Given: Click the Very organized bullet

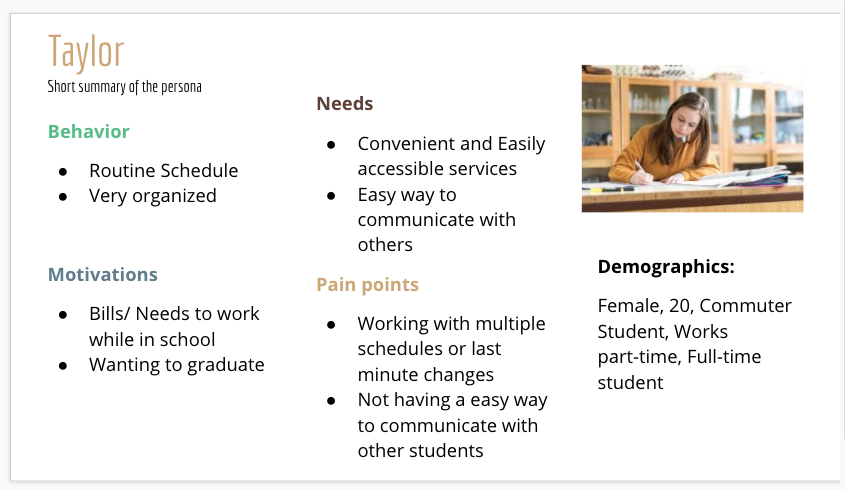Looking at the screenshot, I should 153,196.
